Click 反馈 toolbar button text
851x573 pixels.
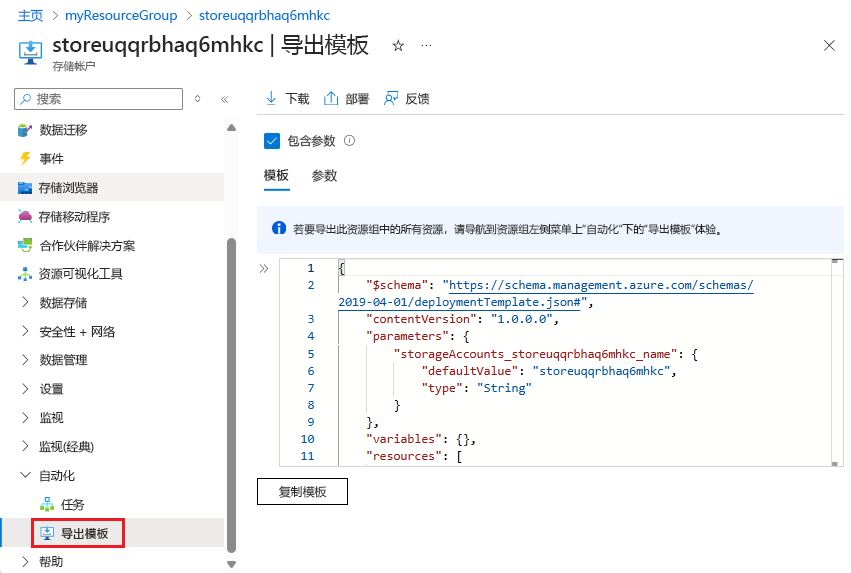tap(417, 99)
